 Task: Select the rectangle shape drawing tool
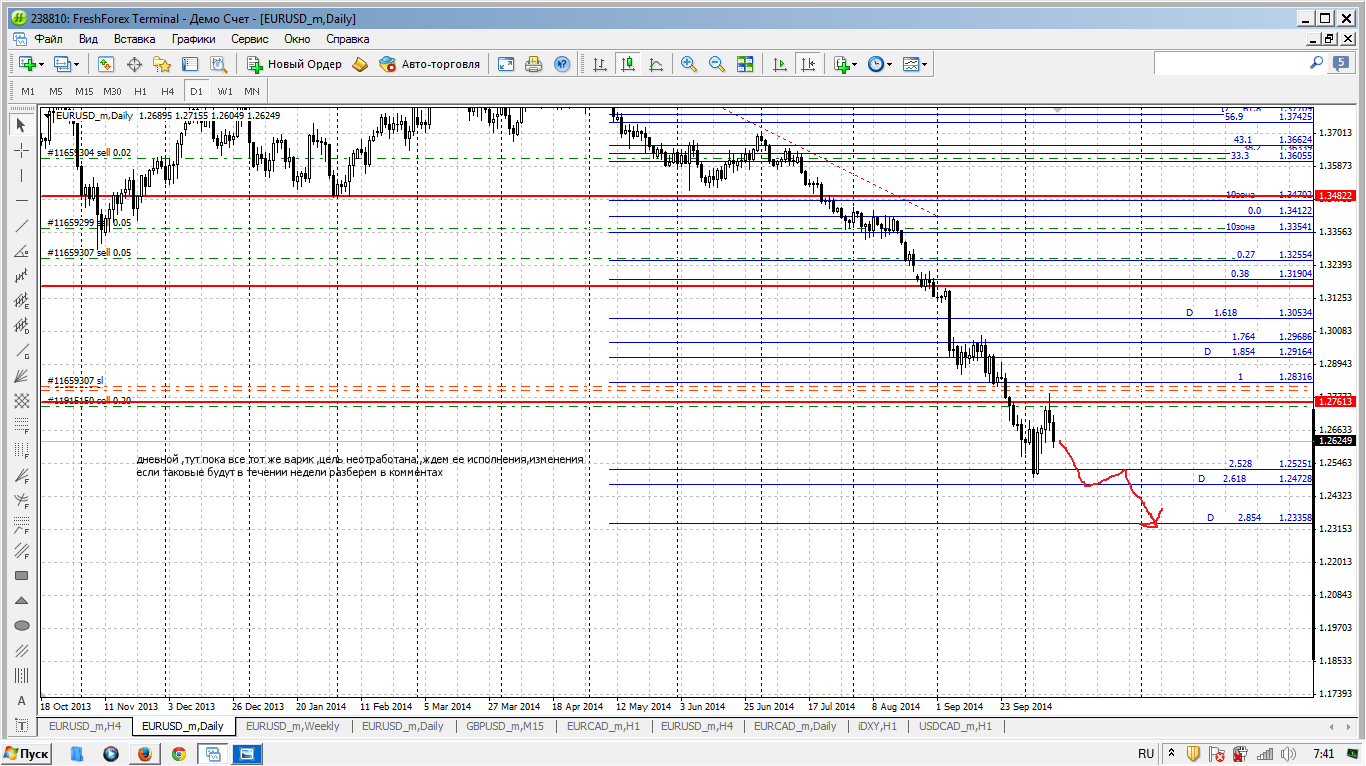point(21,576)
